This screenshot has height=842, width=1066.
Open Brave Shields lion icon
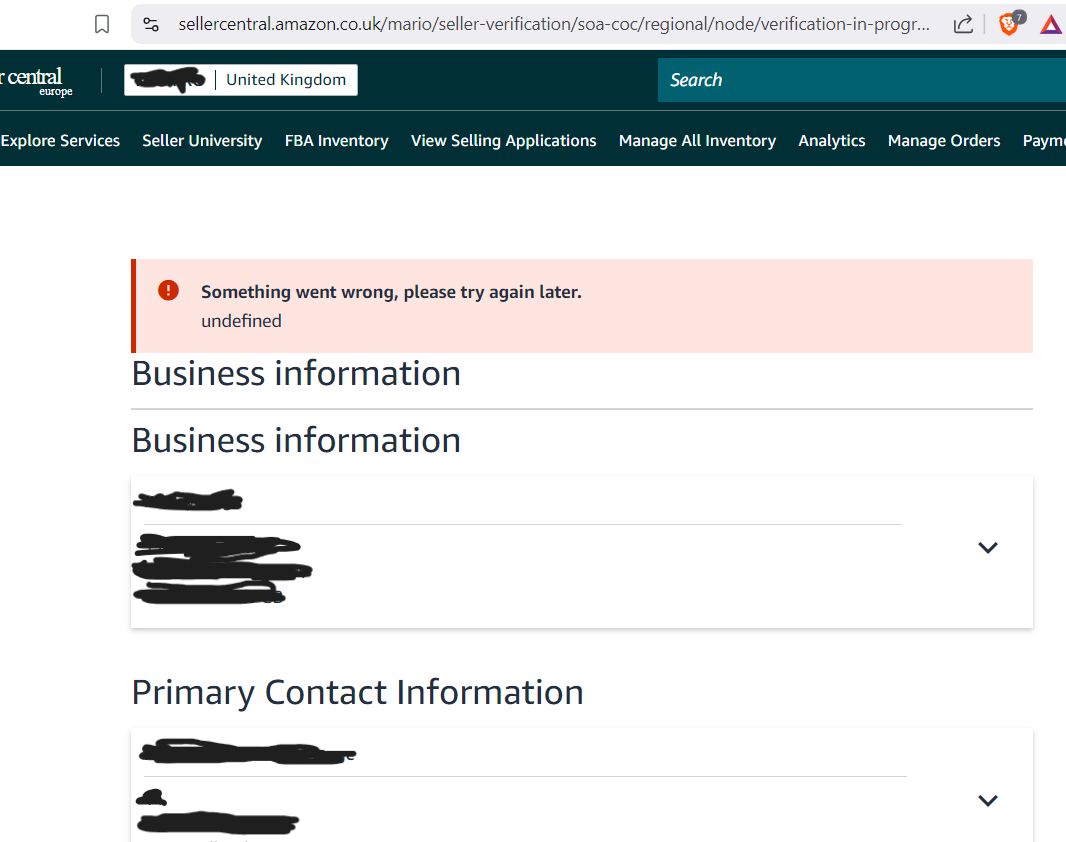click(1010, 24)
